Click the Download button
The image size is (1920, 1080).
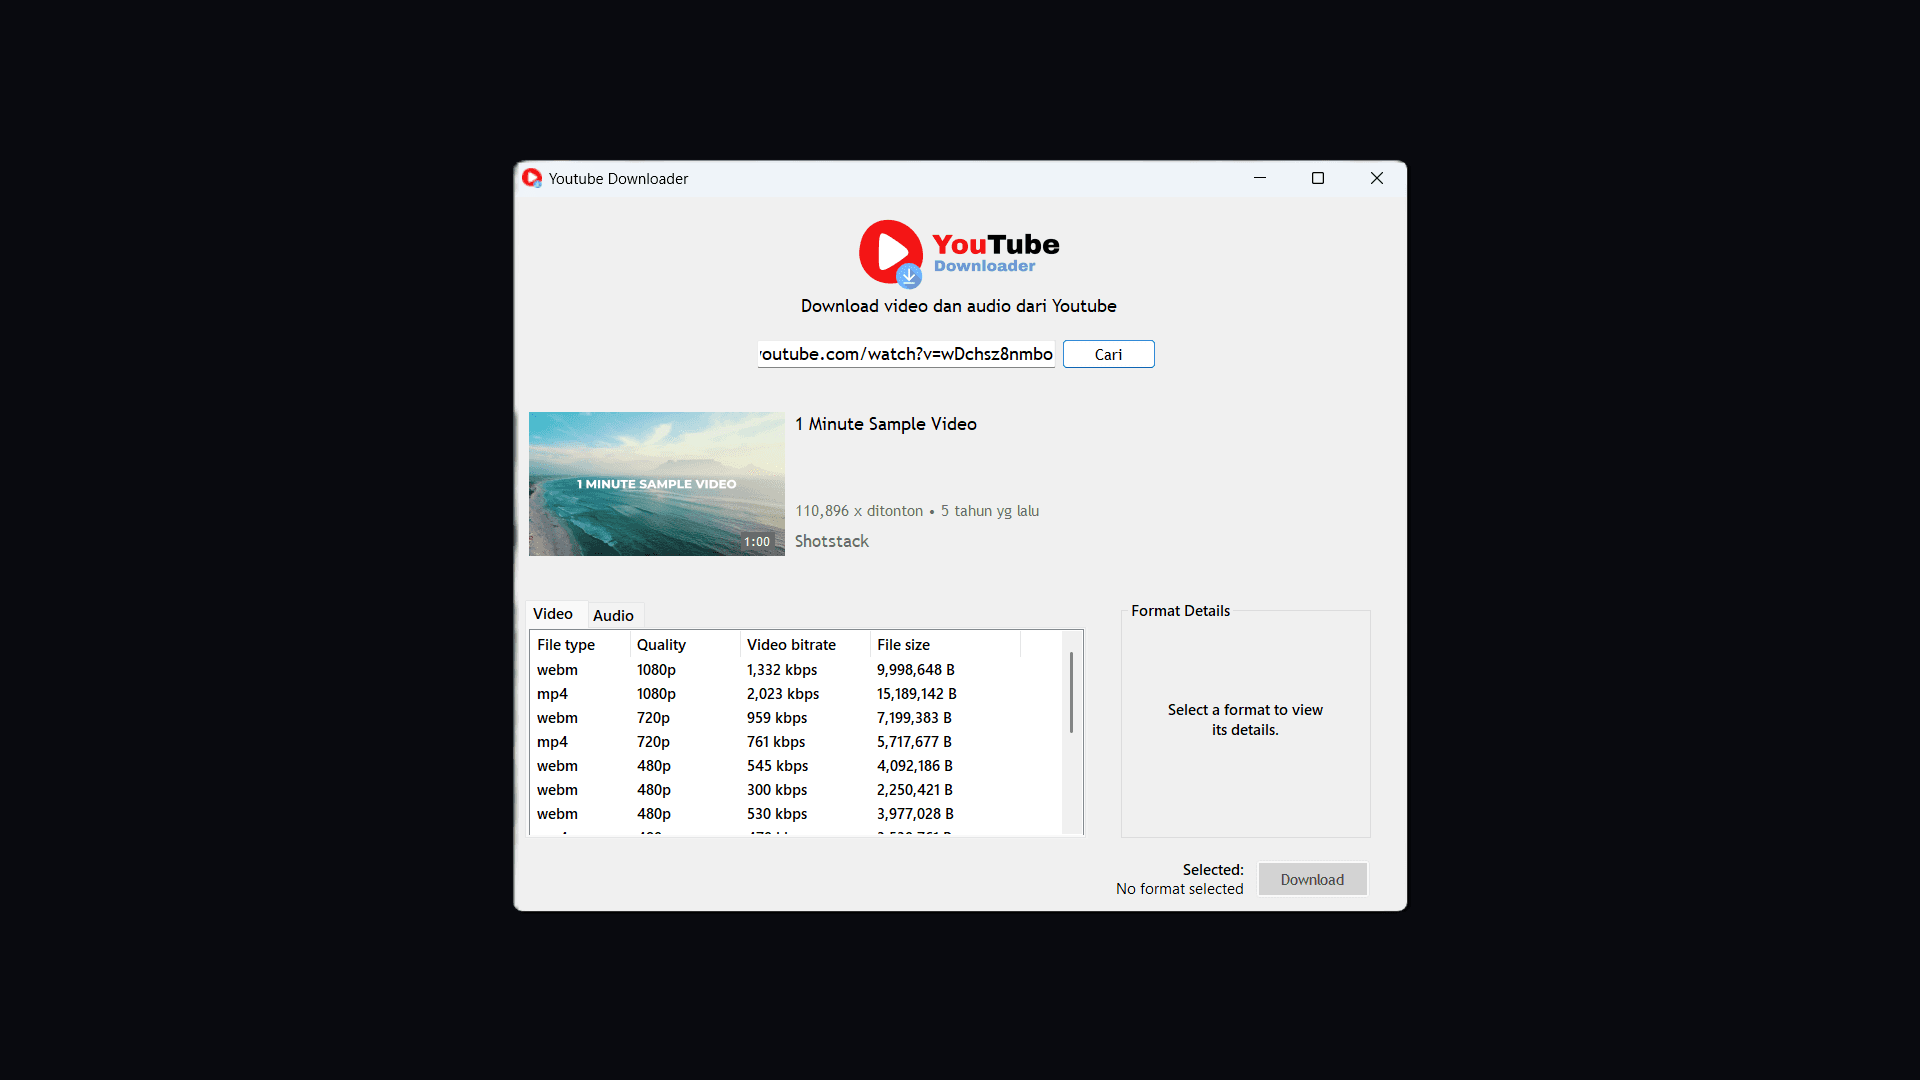tap(1312, 880)
